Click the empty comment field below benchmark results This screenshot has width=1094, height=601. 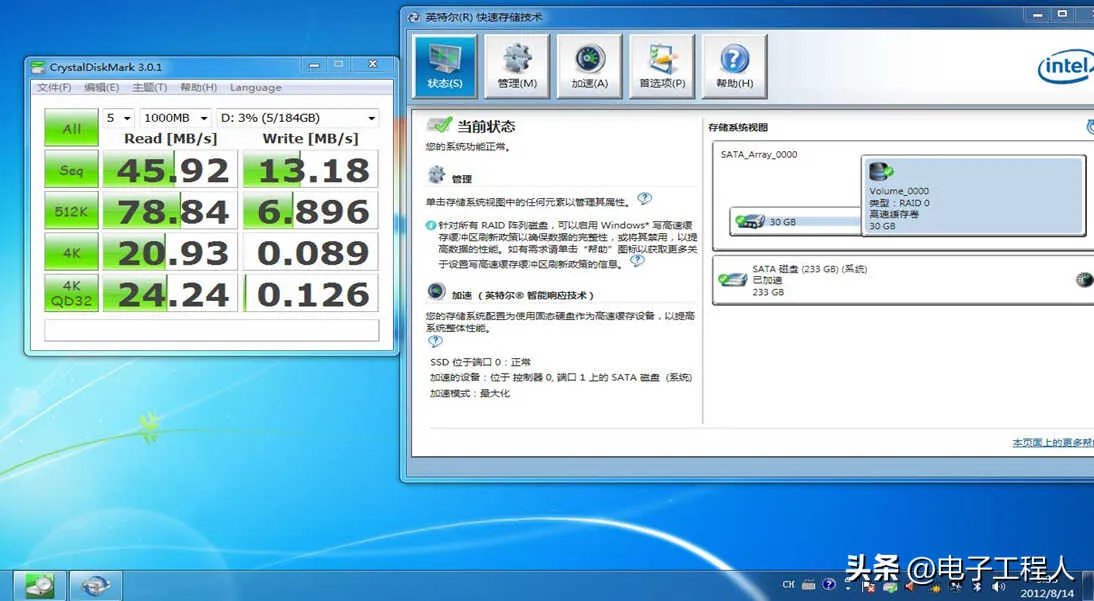[210, 330]
